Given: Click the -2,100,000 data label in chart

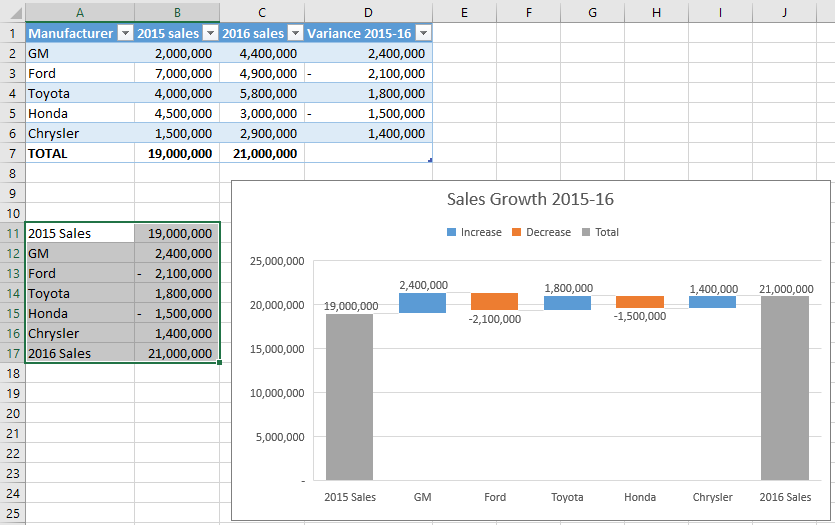Looking at the screenshot, I should pyautogui.click(x=495, y=319).
